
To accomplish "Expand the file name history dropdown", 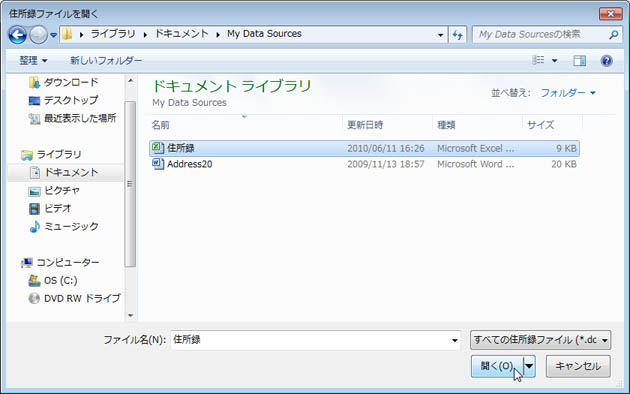I will pyautogui.click(x=454, y=340).
